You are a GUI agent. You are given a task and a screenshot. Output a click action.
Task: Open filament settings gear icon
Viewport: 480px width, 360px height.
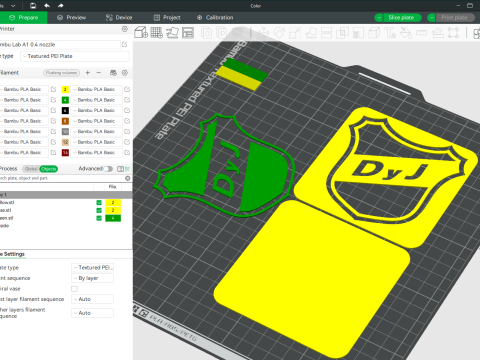click(125, 73)
